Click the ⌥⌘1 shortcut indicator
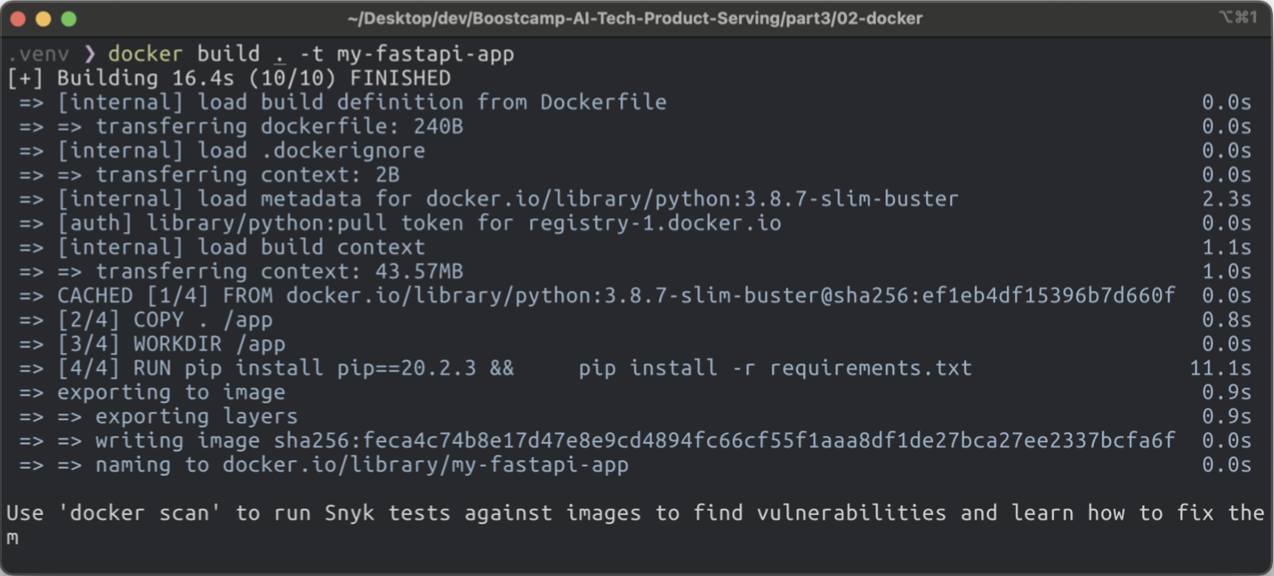 point(1237,18)
